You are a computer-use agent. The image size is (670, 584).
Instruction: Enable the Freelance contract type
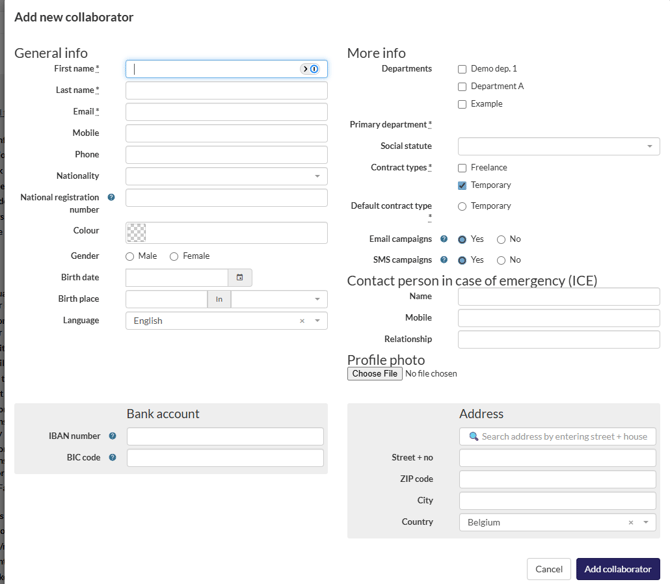click(462, 168)
